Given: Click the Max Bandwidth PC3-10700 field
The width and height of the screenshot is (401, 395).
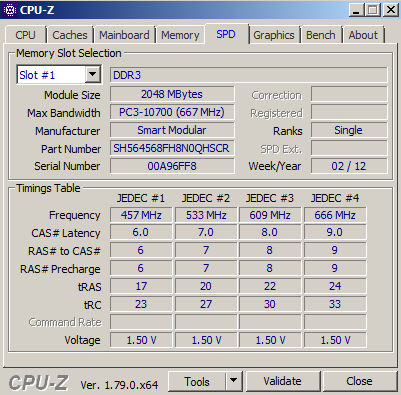Looking at the screenshot, I should click(x=172, y=112).
